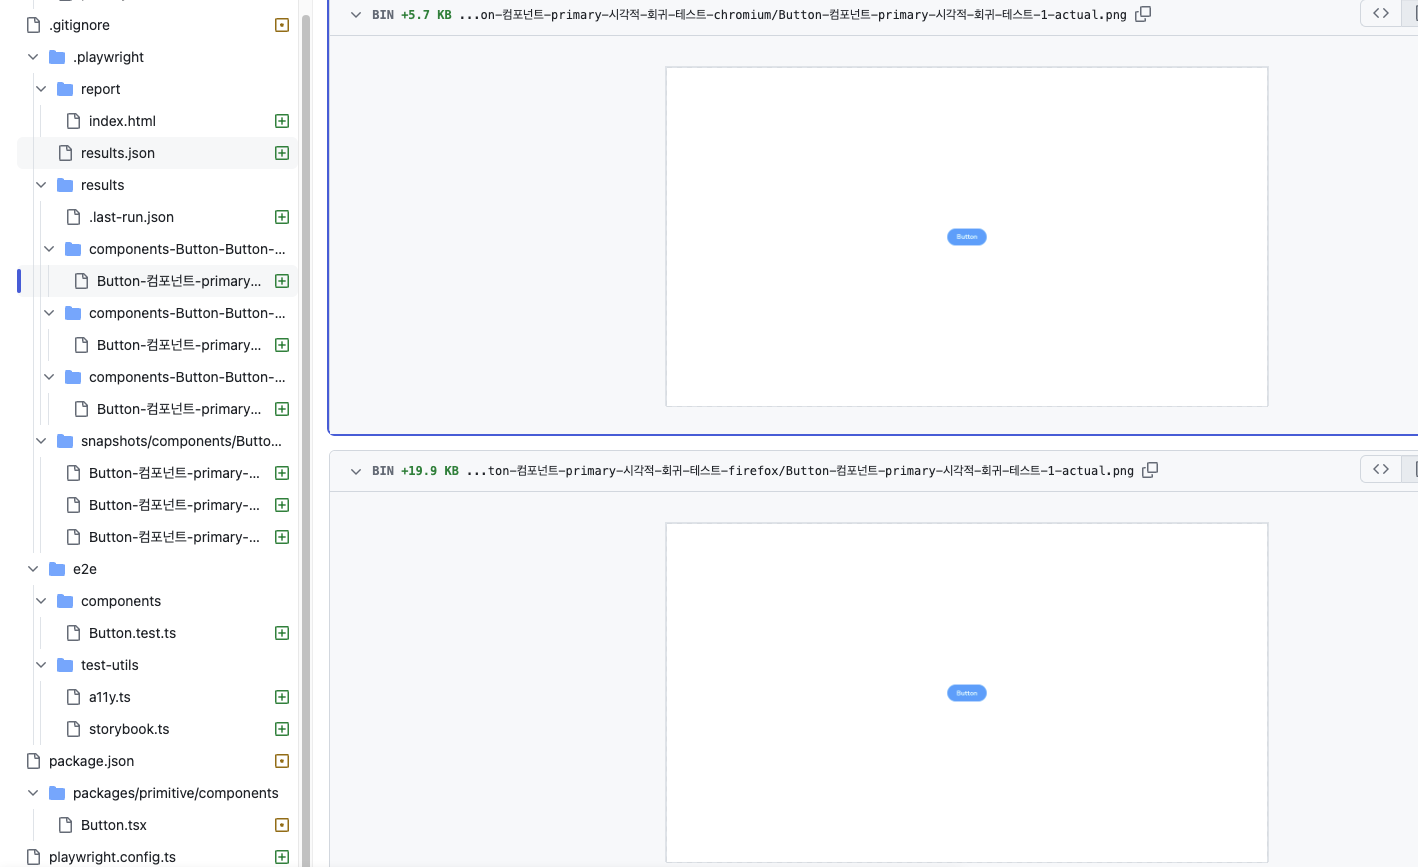Select Button.test.ts file

pyautogui.click(x=132, y=633)
